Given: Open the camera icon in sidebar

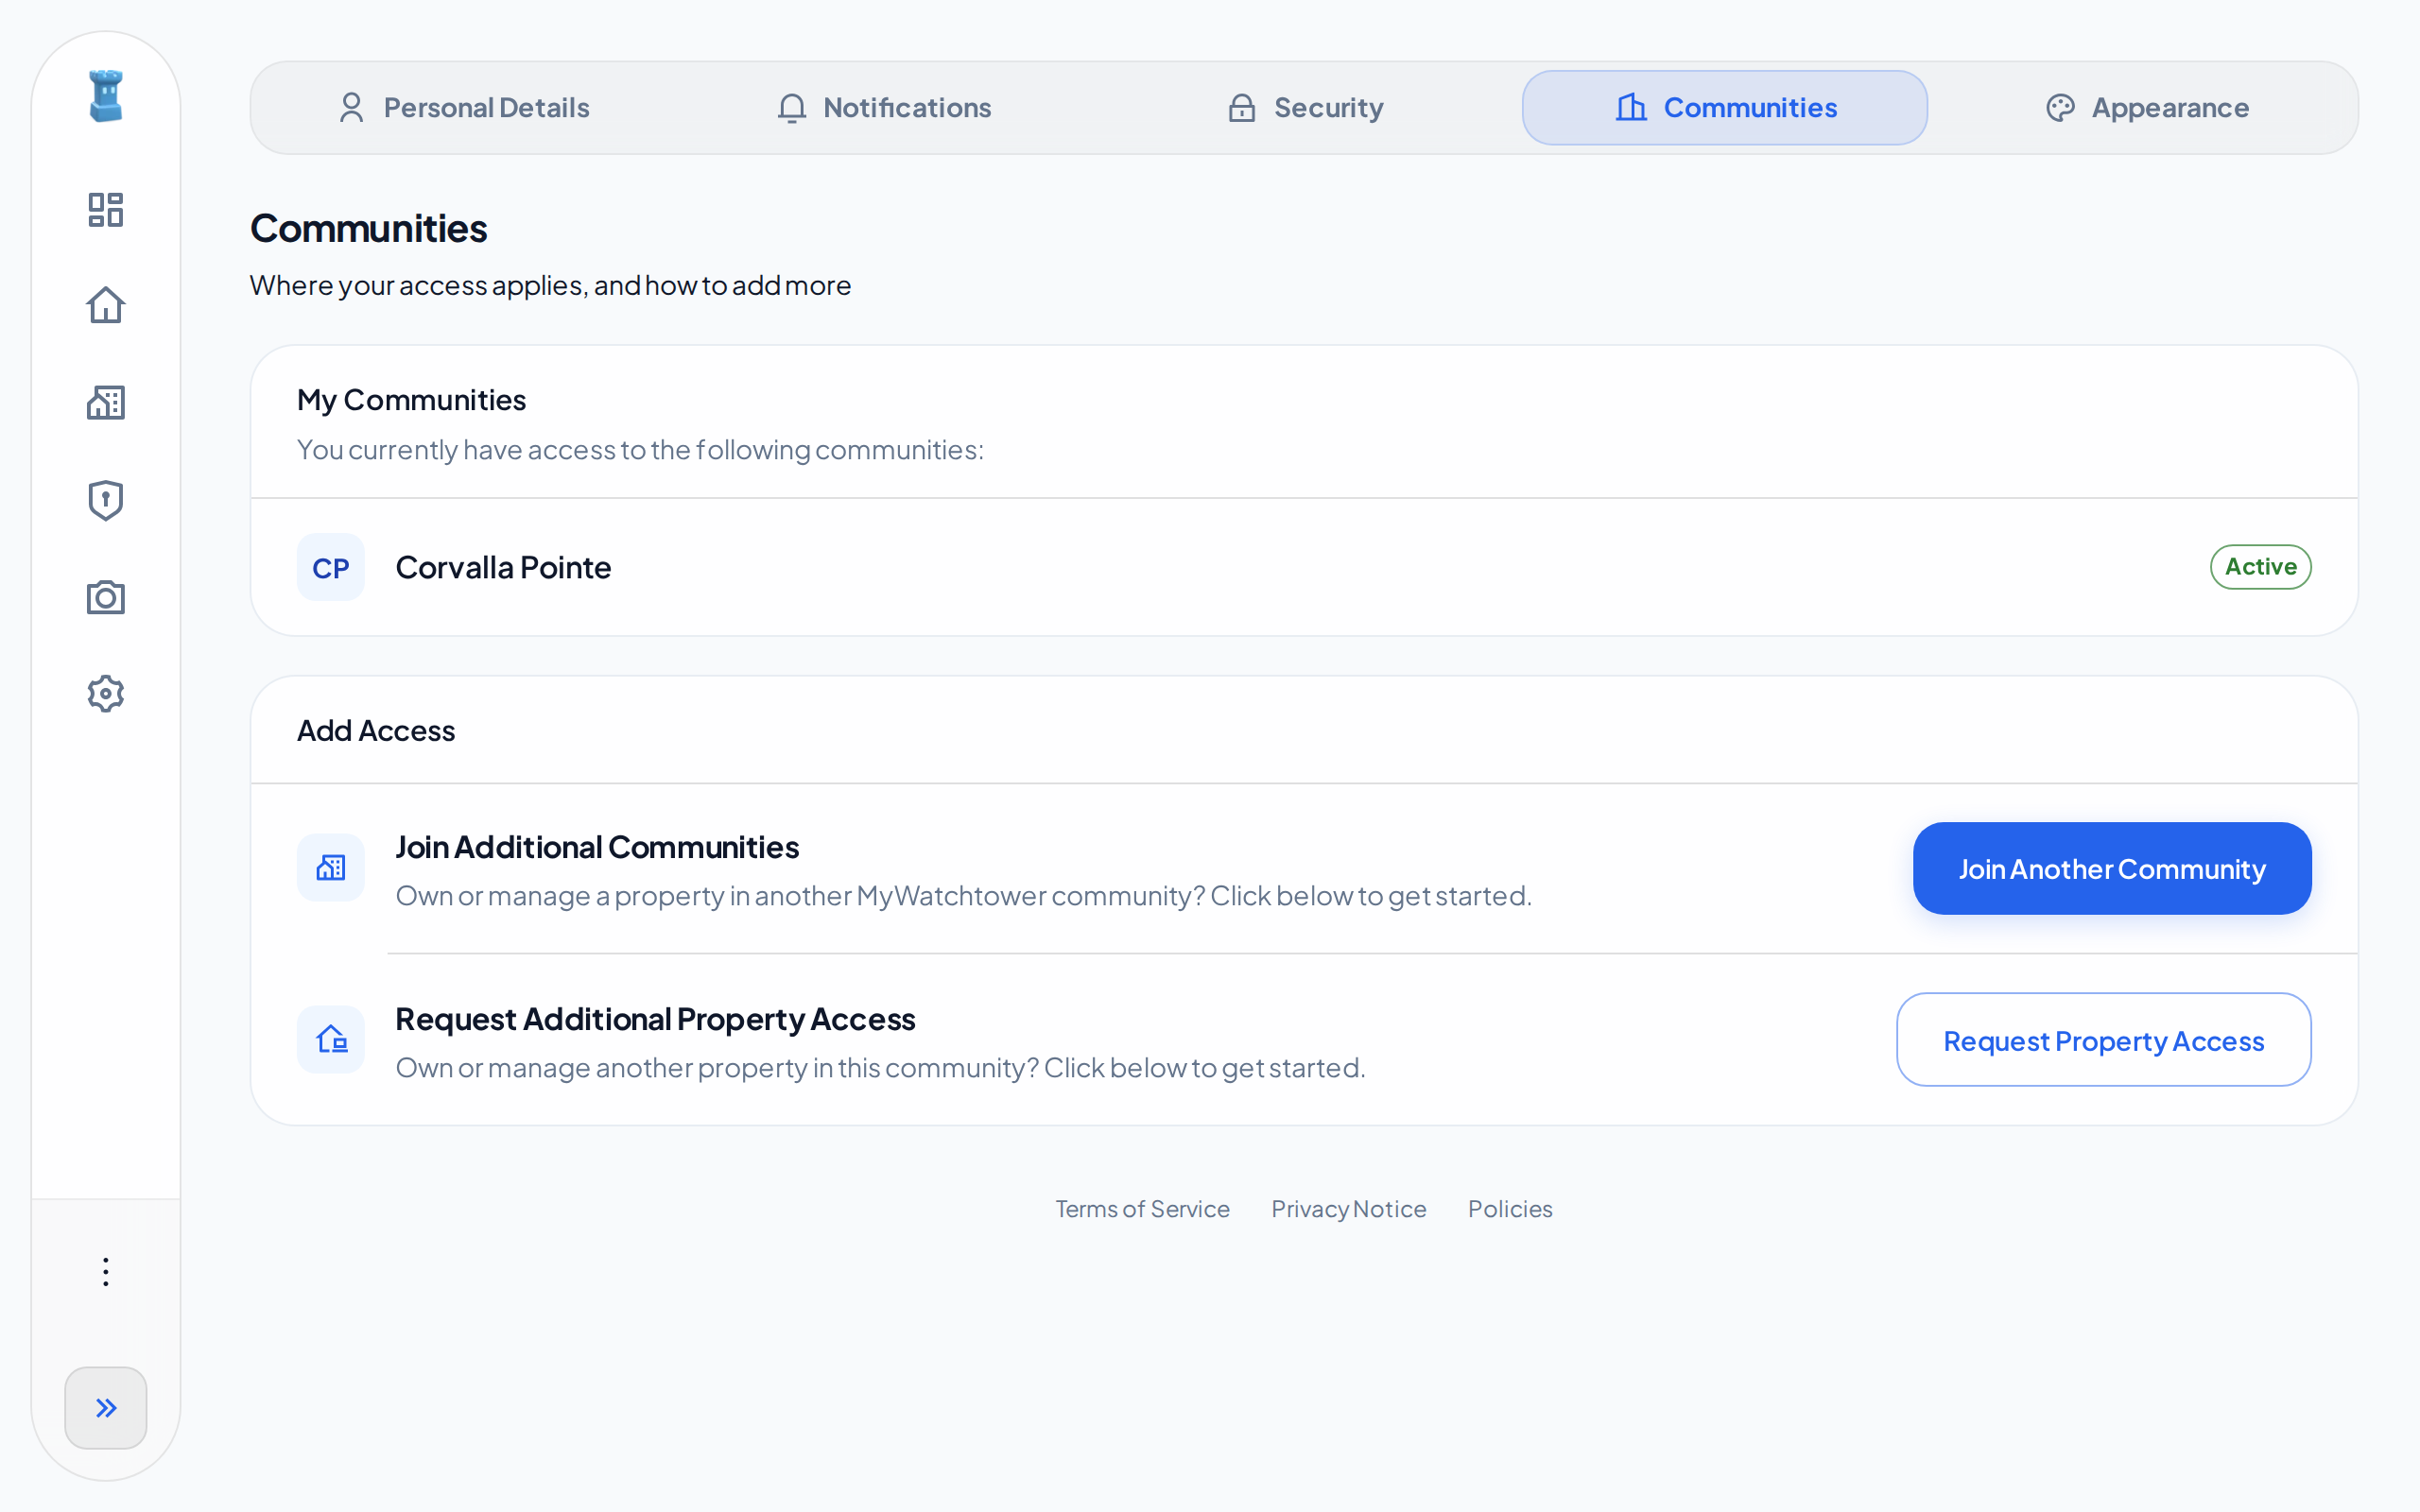Looking at the screenshot, I should [x=105, y=597].
